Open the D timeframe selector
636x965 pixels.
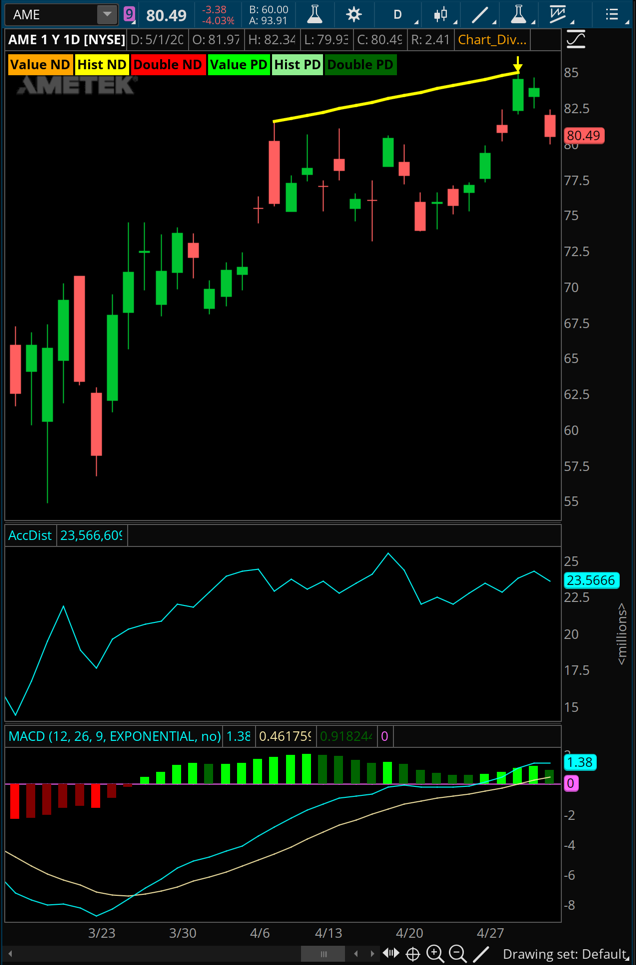[398, 14]
